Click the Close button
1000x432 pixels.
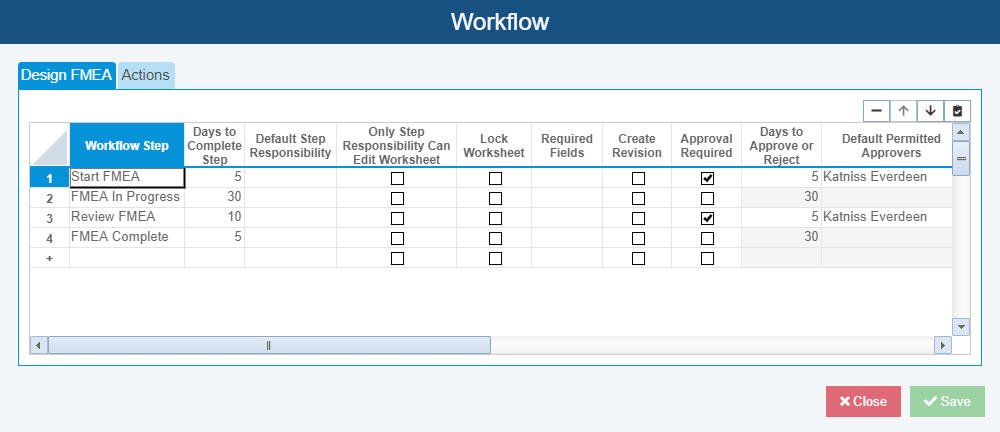863,401
